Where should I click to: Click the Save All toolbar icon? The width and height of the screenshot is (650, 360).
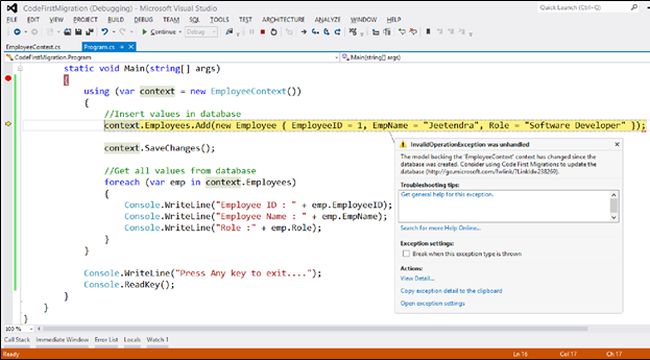(89, 32)
